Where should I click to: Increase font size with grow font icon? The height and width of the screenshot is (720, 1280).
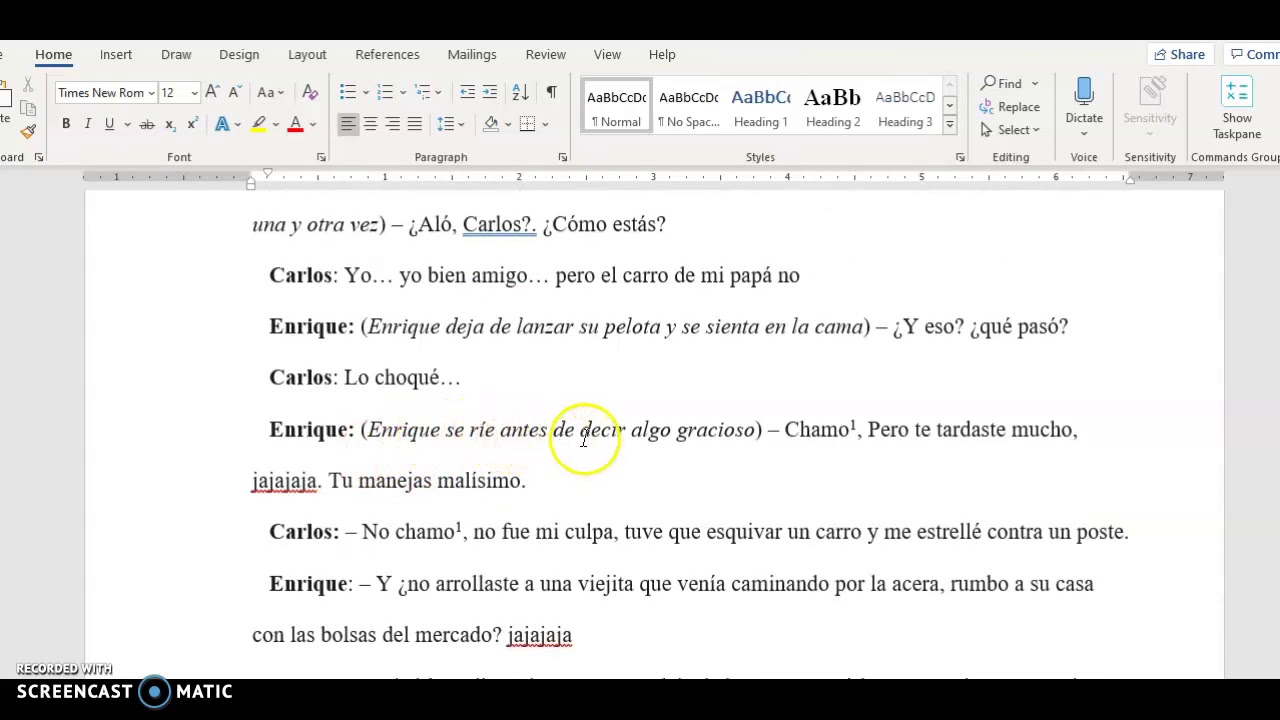(212, 93)
